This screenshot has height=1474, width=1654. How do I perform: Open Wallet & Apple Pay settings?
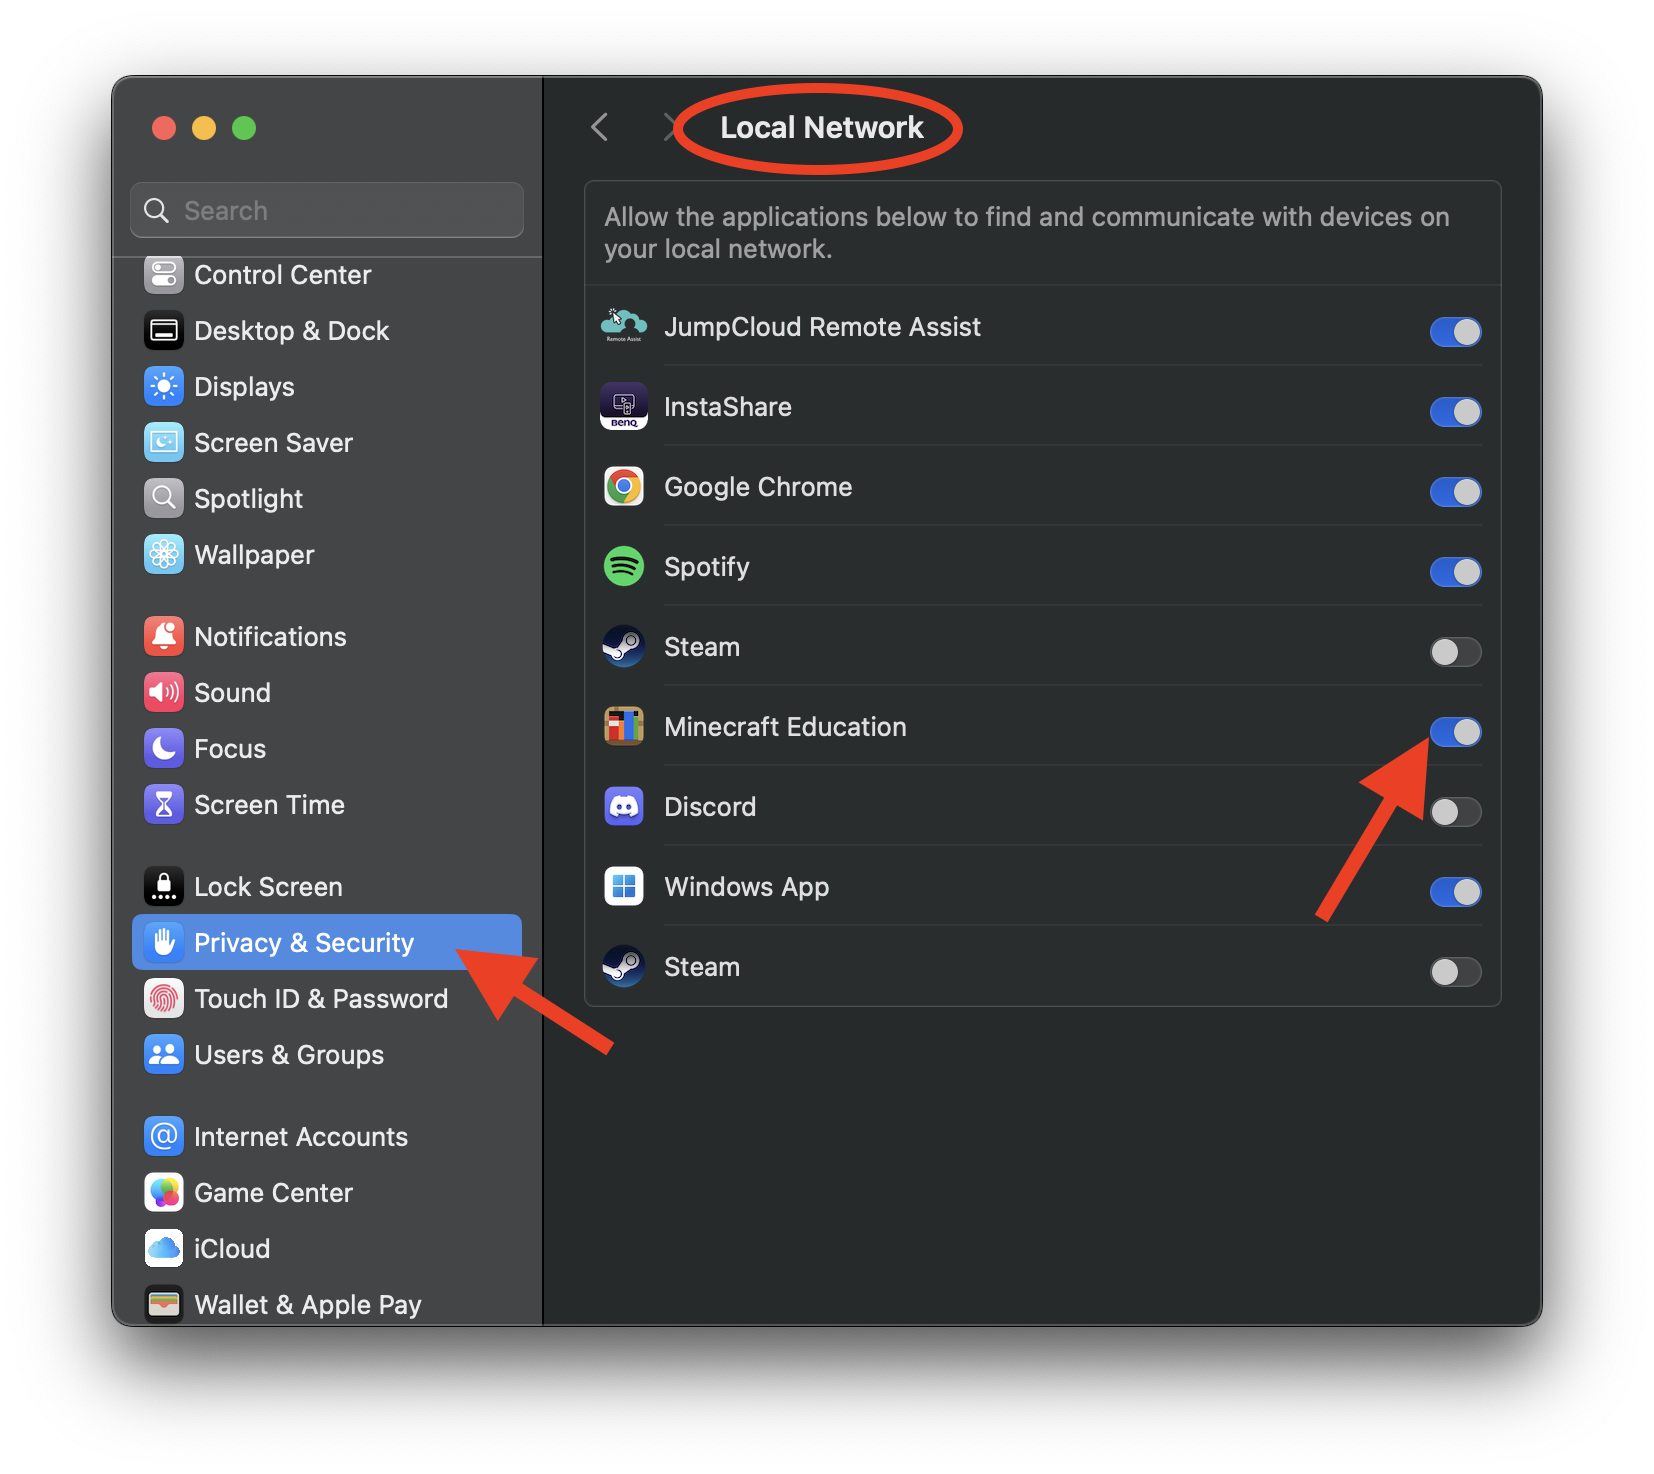click(307, 1304)
